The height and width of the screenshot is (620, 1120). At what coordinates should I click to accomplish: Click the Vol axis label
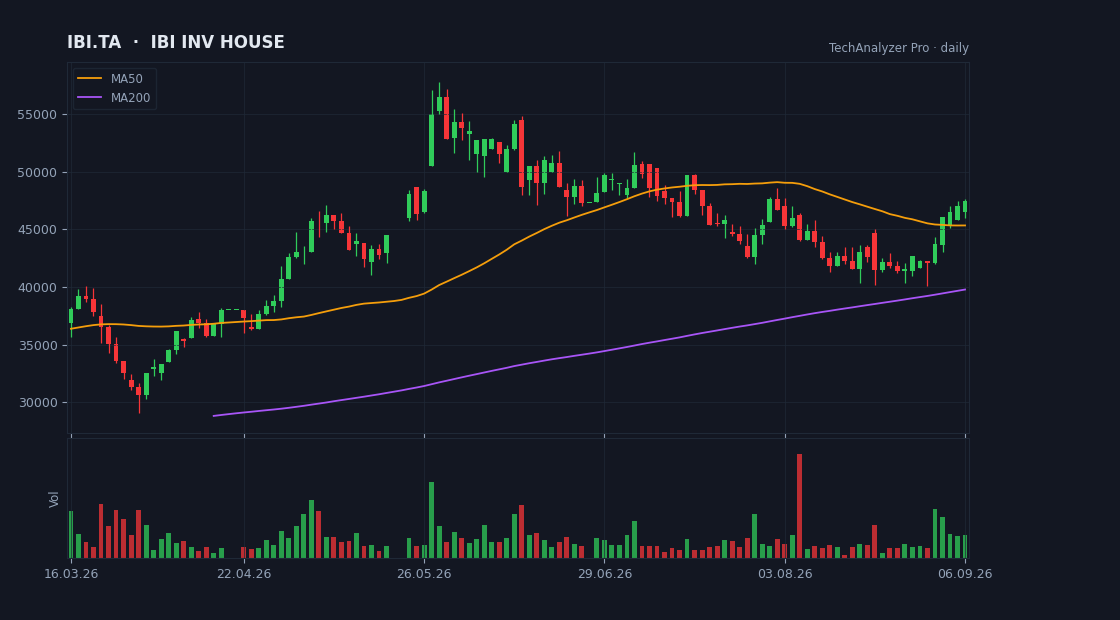pyautogui.click(x=54, y=499)
